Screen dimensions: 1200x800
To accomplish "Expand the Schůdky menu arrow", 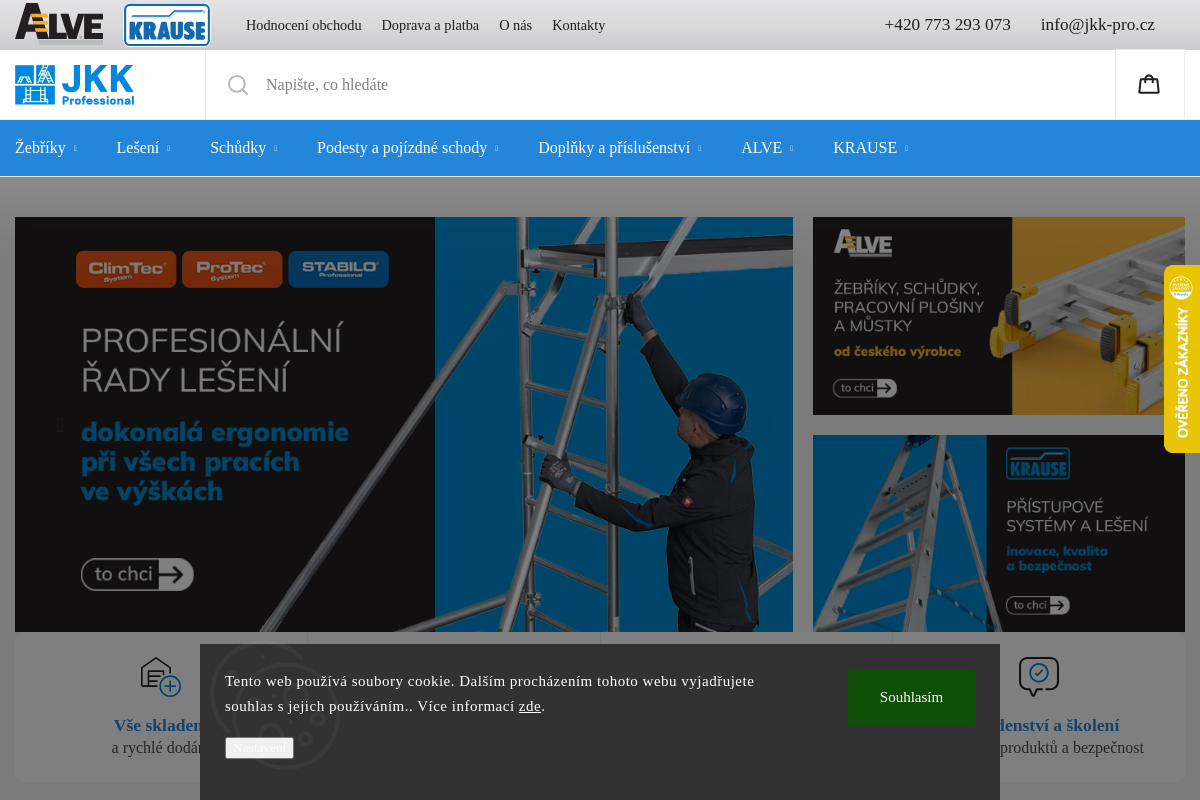I will (x=275, y=148).
